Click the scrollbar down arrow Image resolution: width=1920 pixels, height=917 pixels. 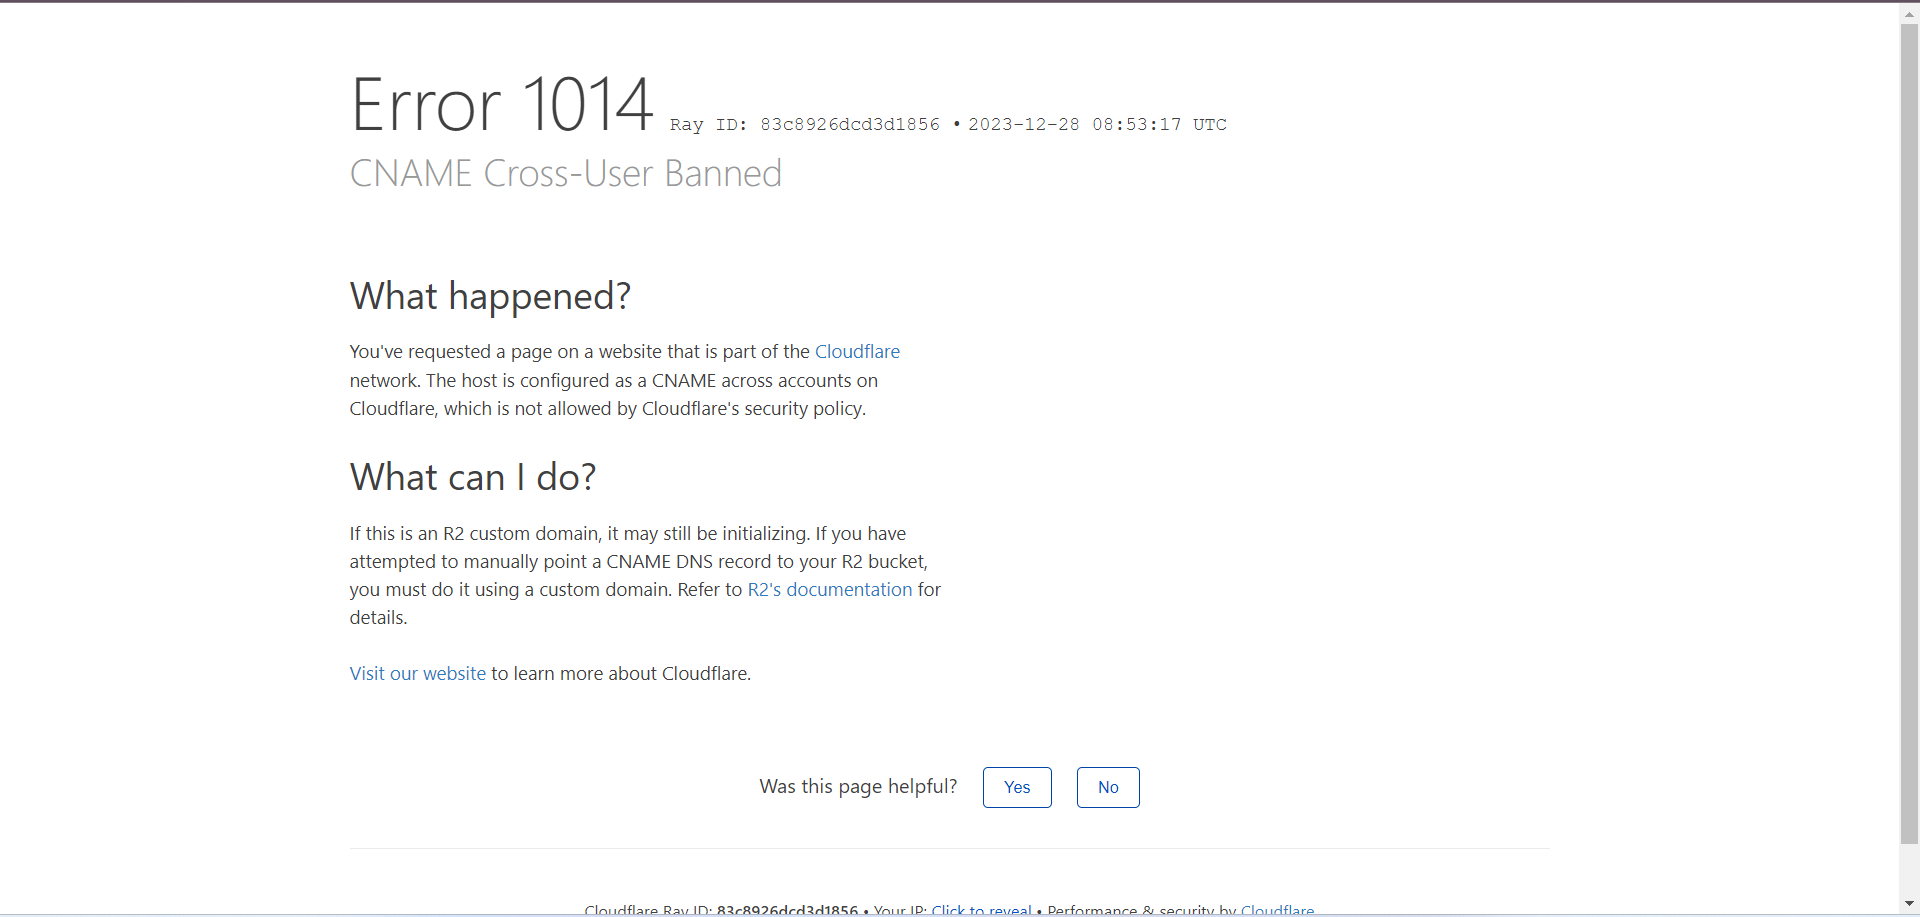1910,904
